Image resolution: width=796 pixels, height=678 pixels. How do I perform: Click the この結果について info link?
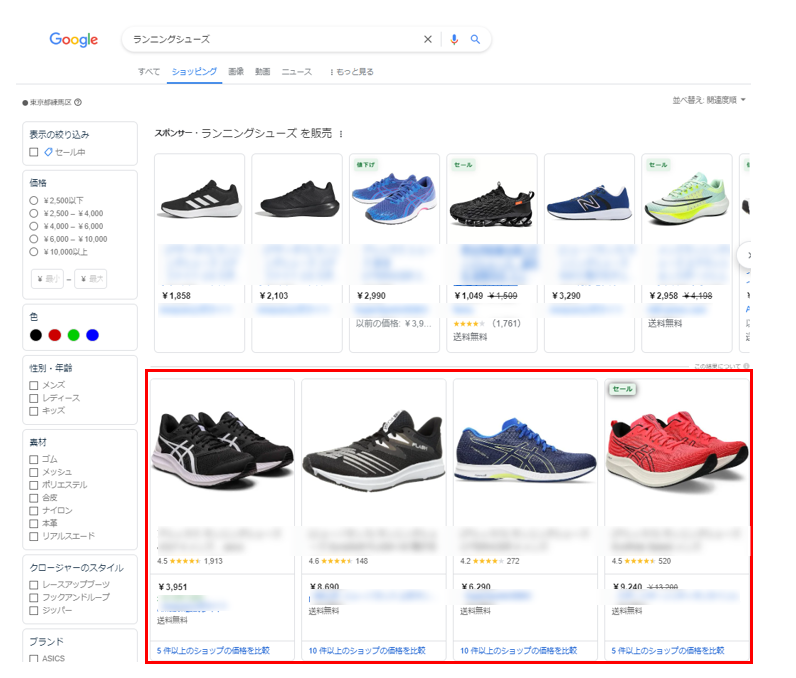(x=721, y=366)
